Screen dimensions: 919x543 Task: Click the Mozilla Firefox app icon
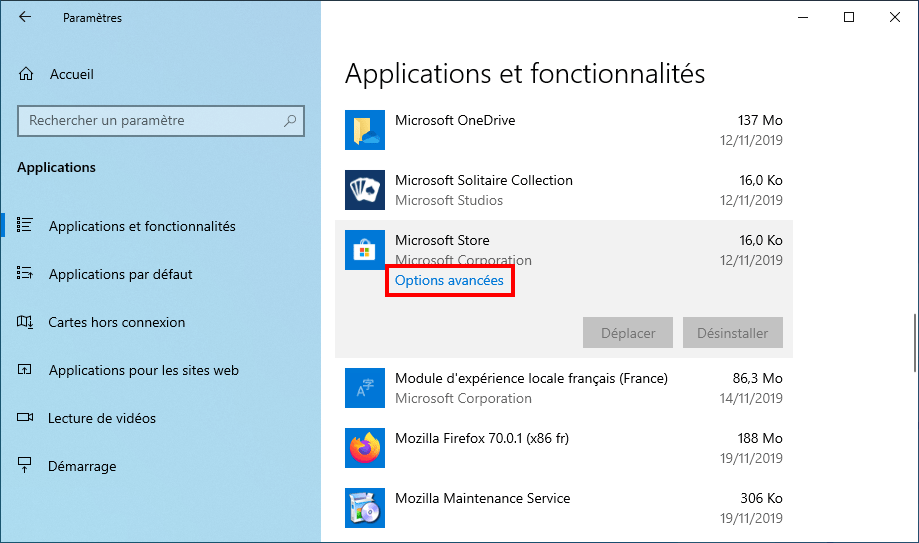coord(365,447)
